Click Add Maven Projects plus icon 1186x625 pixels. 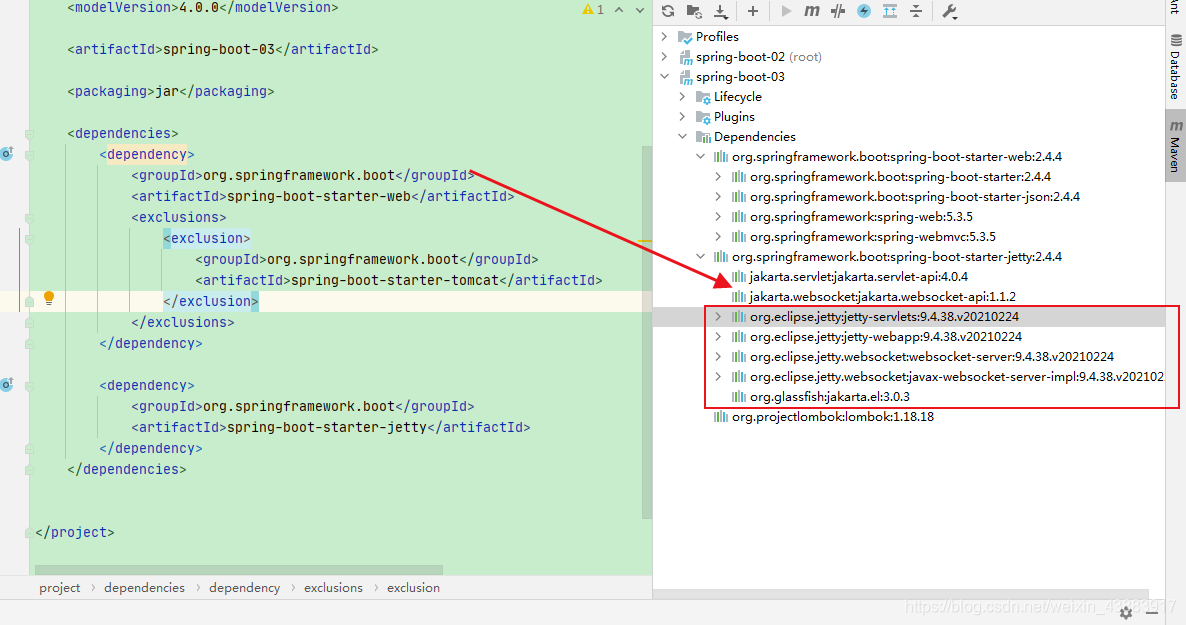753,11
